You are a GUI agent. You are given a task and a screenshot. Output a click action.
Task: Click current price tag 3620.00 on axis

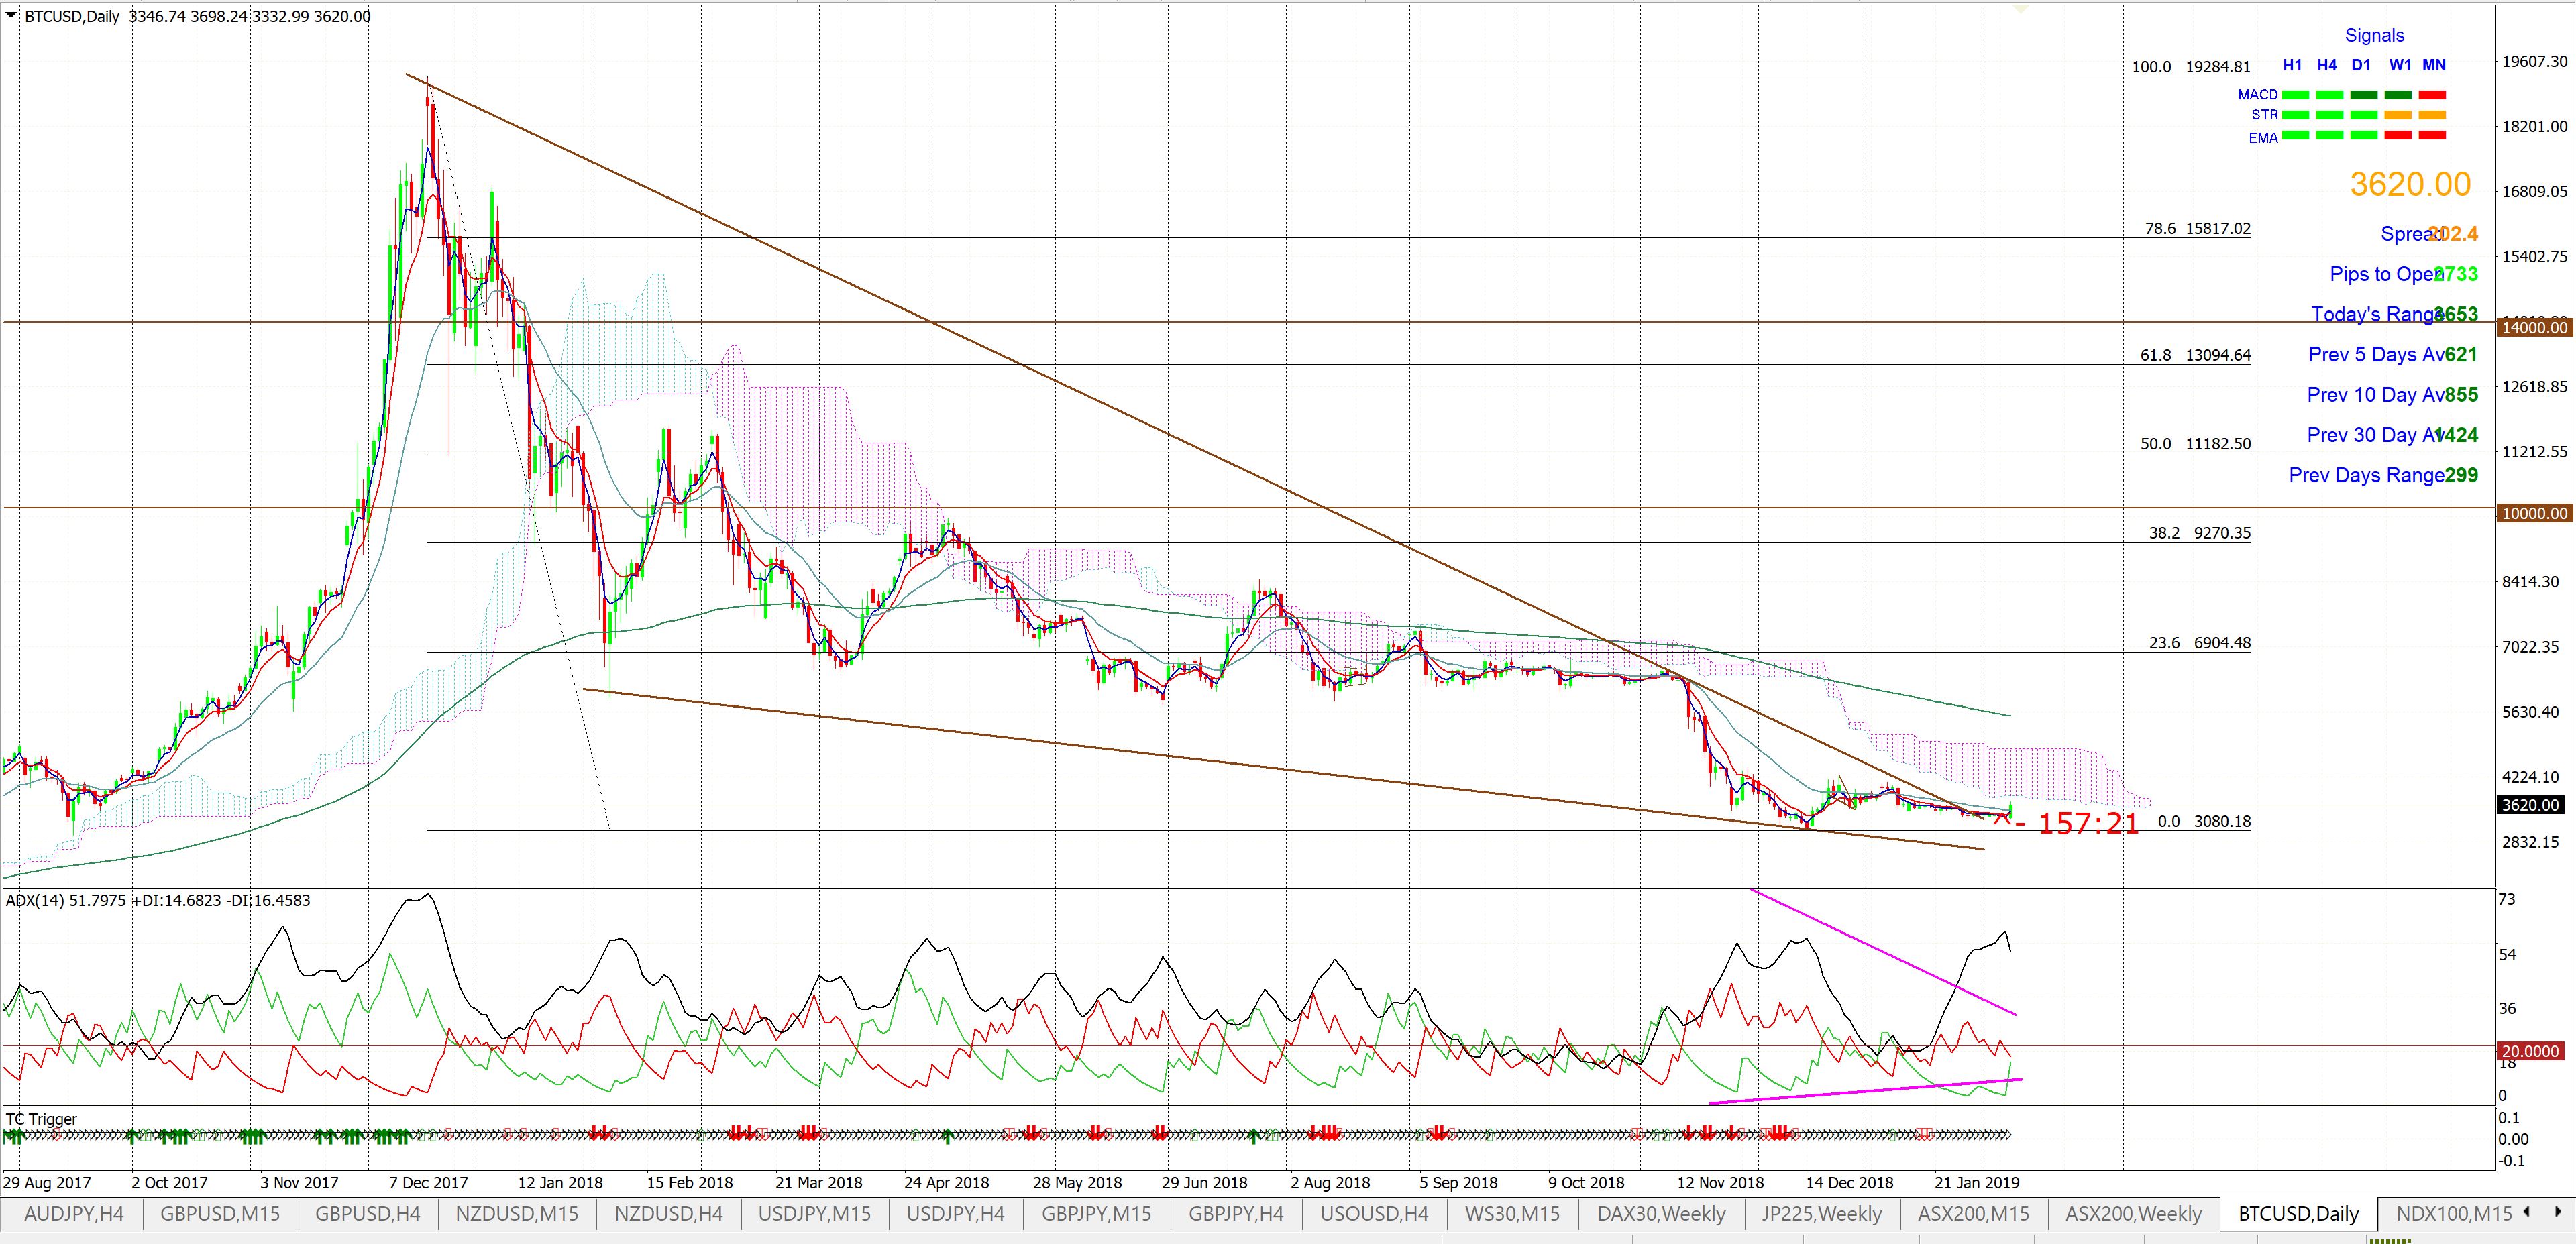point(2530,805)
